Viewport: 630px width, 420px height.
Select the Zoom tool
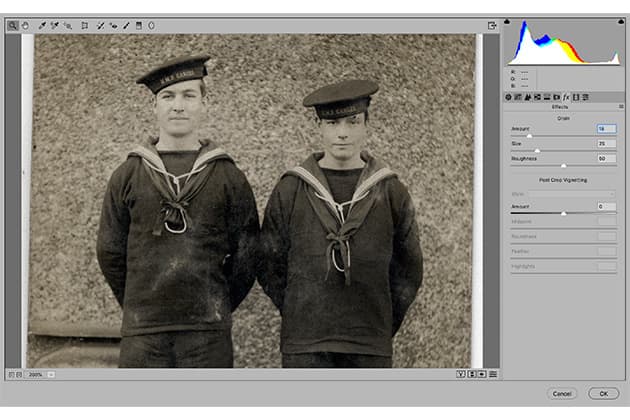coord(13,25)
